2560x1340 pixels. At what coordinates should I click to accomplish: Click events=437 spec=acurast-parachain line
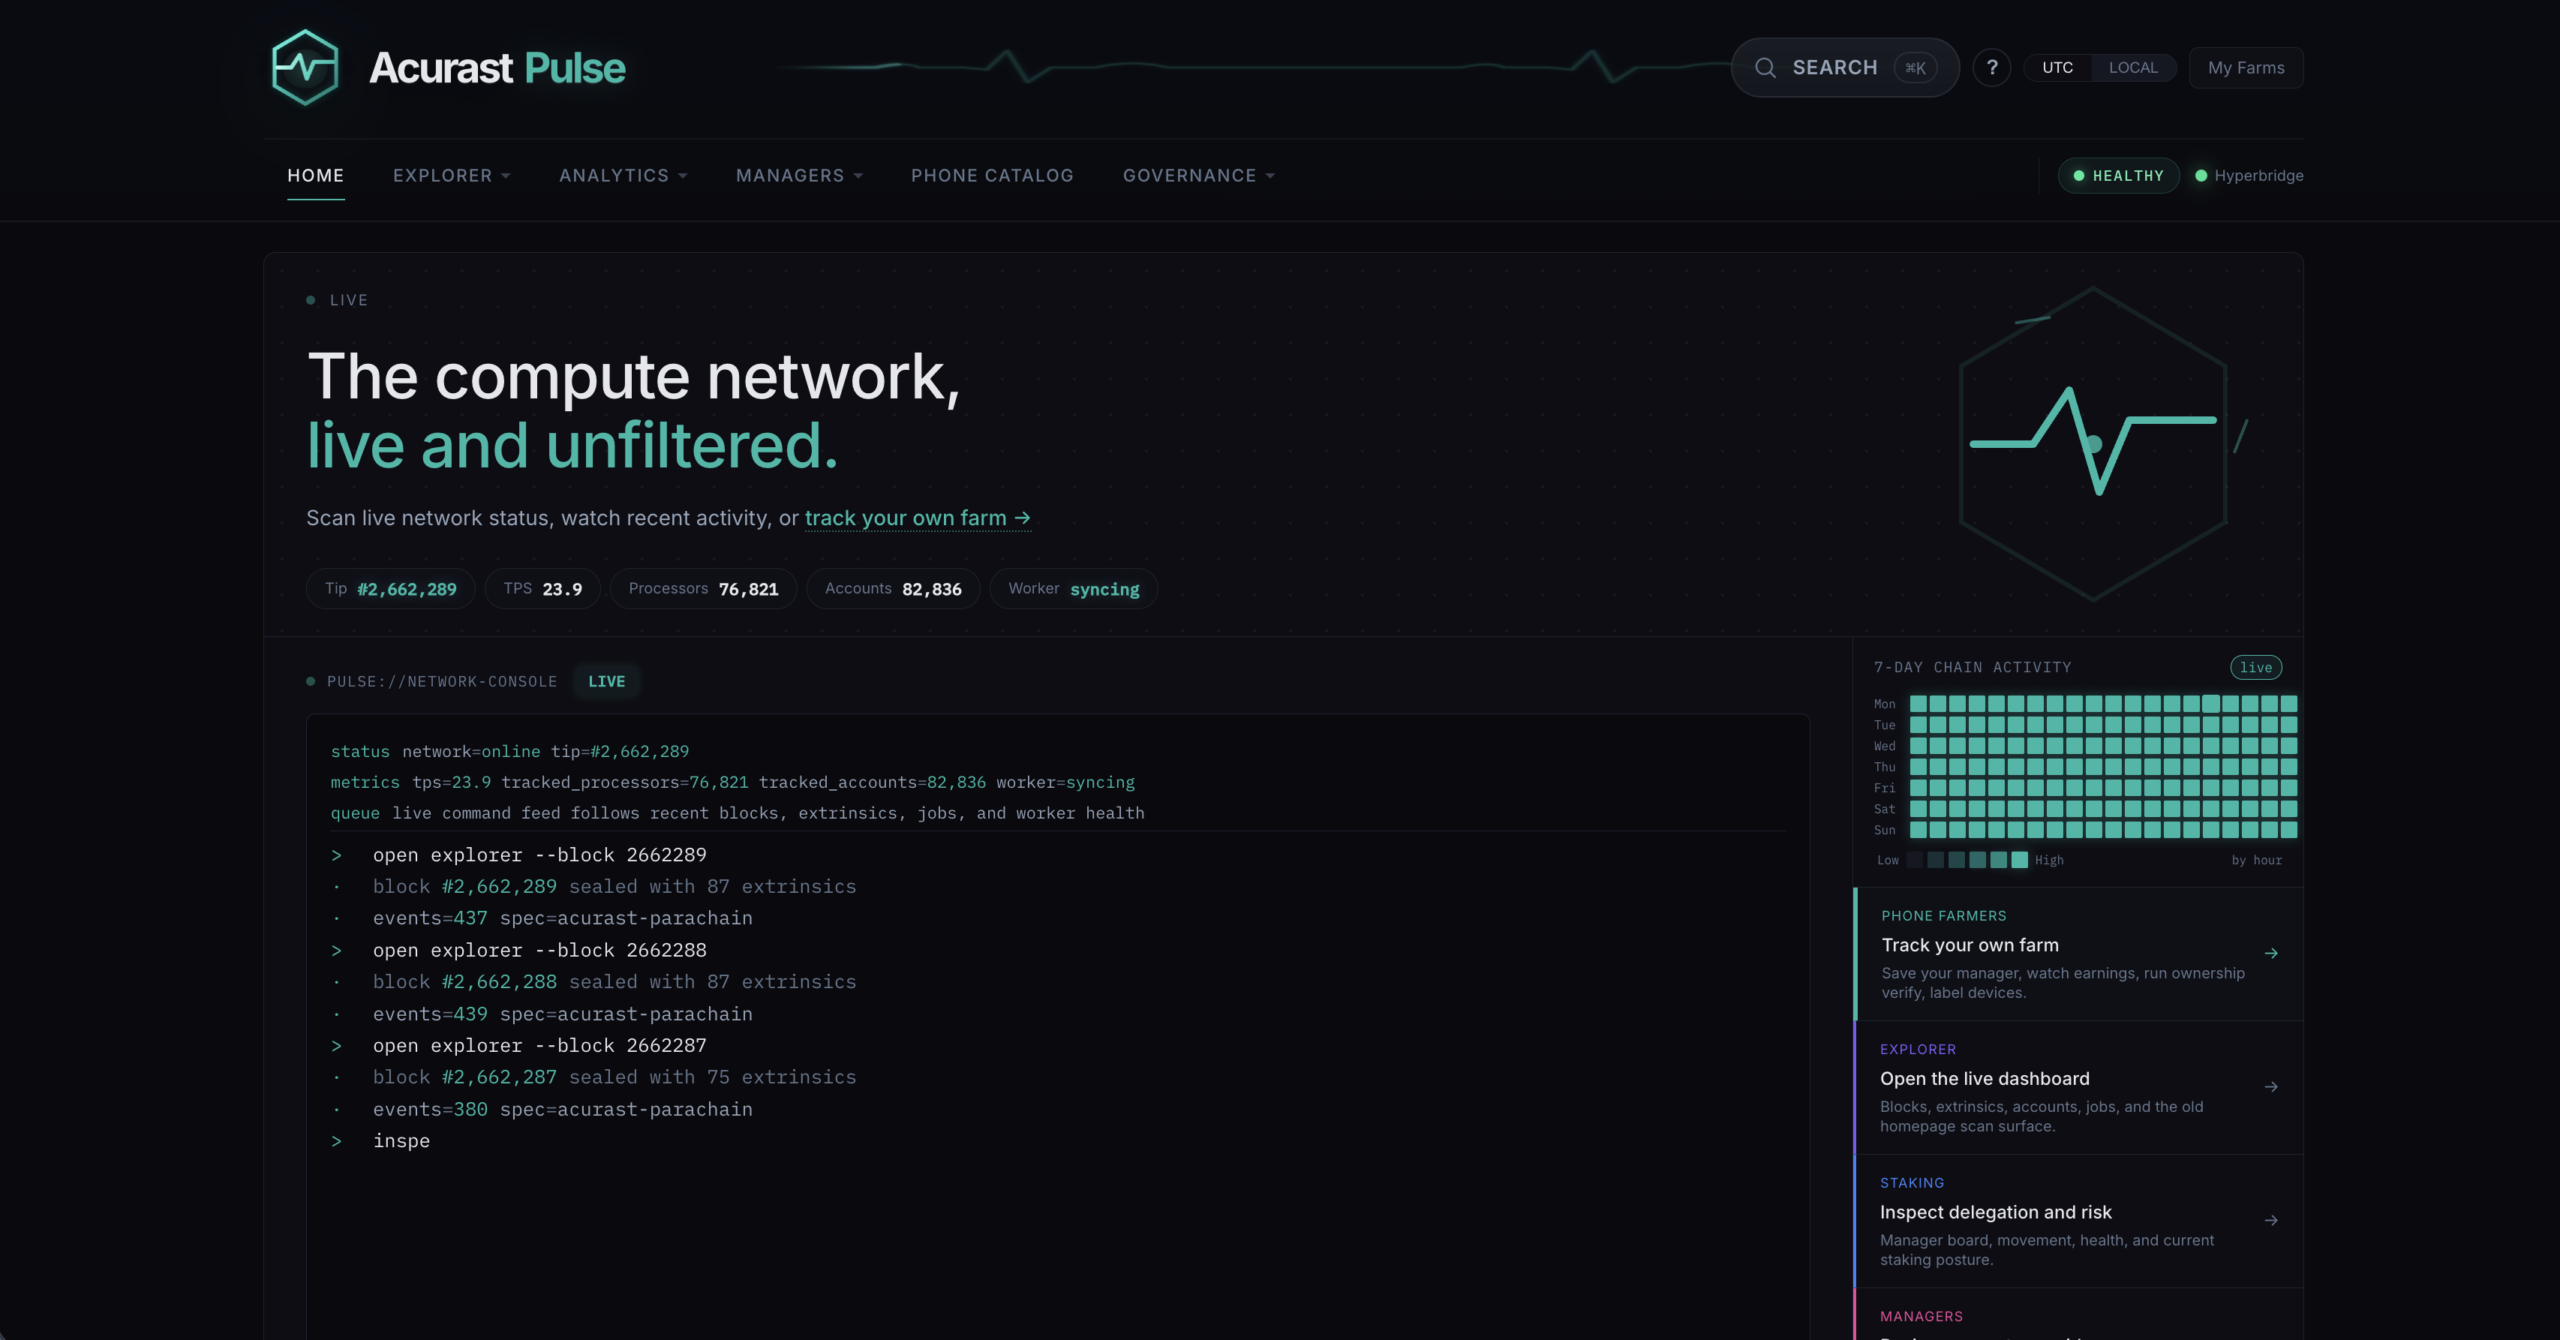562,918
